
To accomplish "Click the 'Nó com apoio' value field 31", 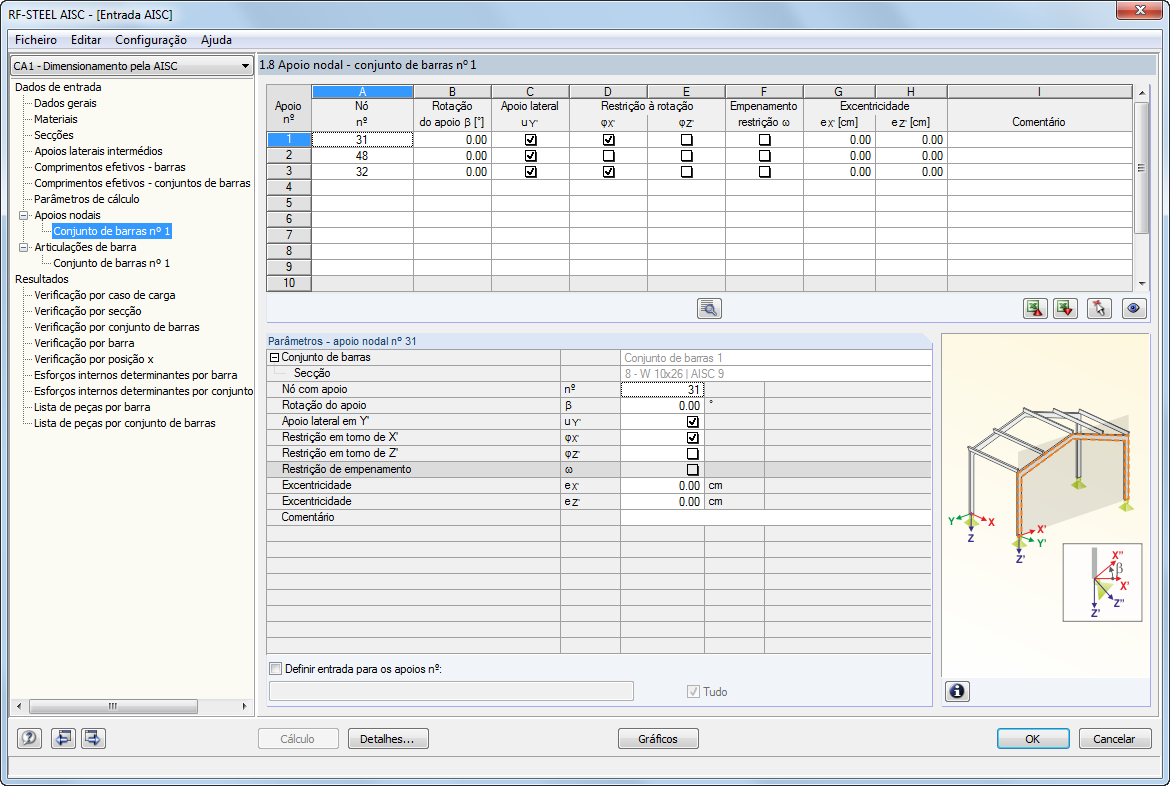I will coord(662,390).
